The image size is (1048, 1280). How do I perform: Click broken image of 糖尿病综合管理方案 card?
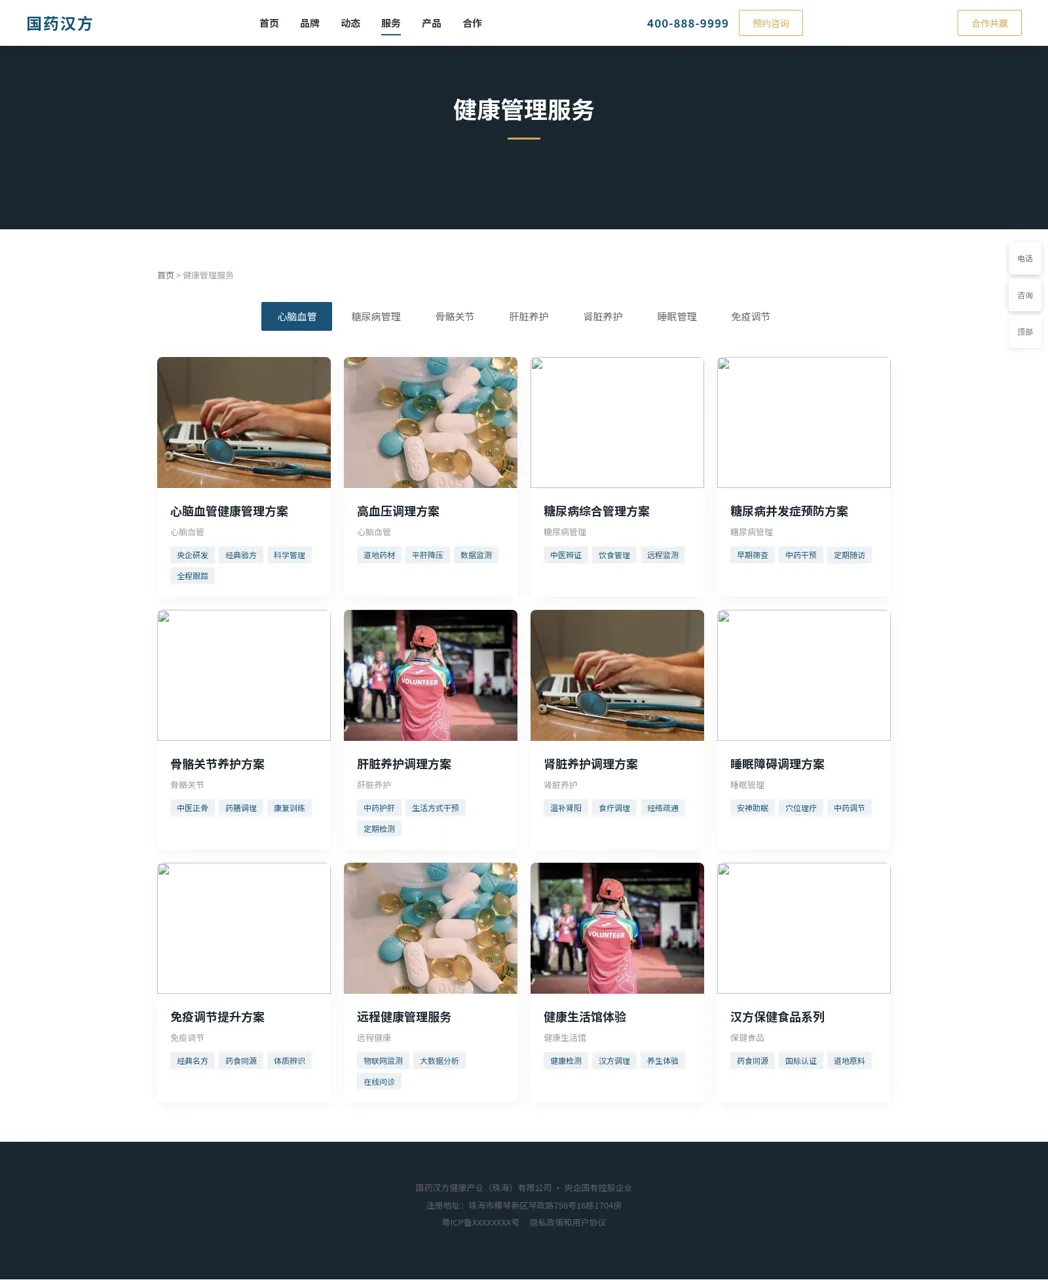coord(617,422)
